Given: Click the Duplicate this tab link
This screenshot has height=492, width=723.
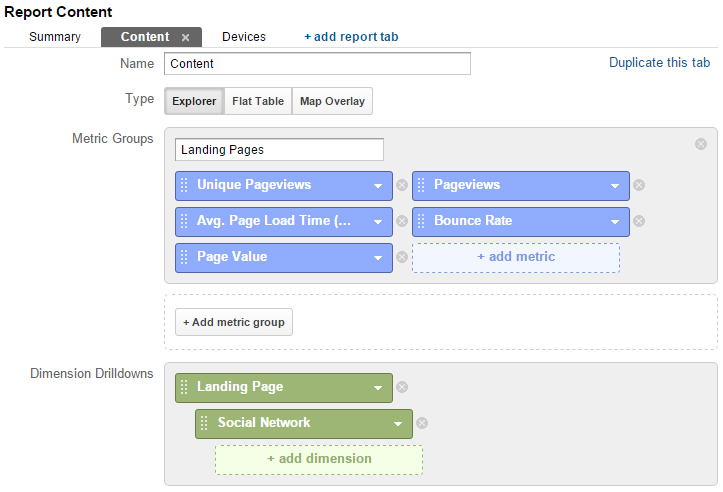Looking at the screenshot, I should tap(659, 63).
